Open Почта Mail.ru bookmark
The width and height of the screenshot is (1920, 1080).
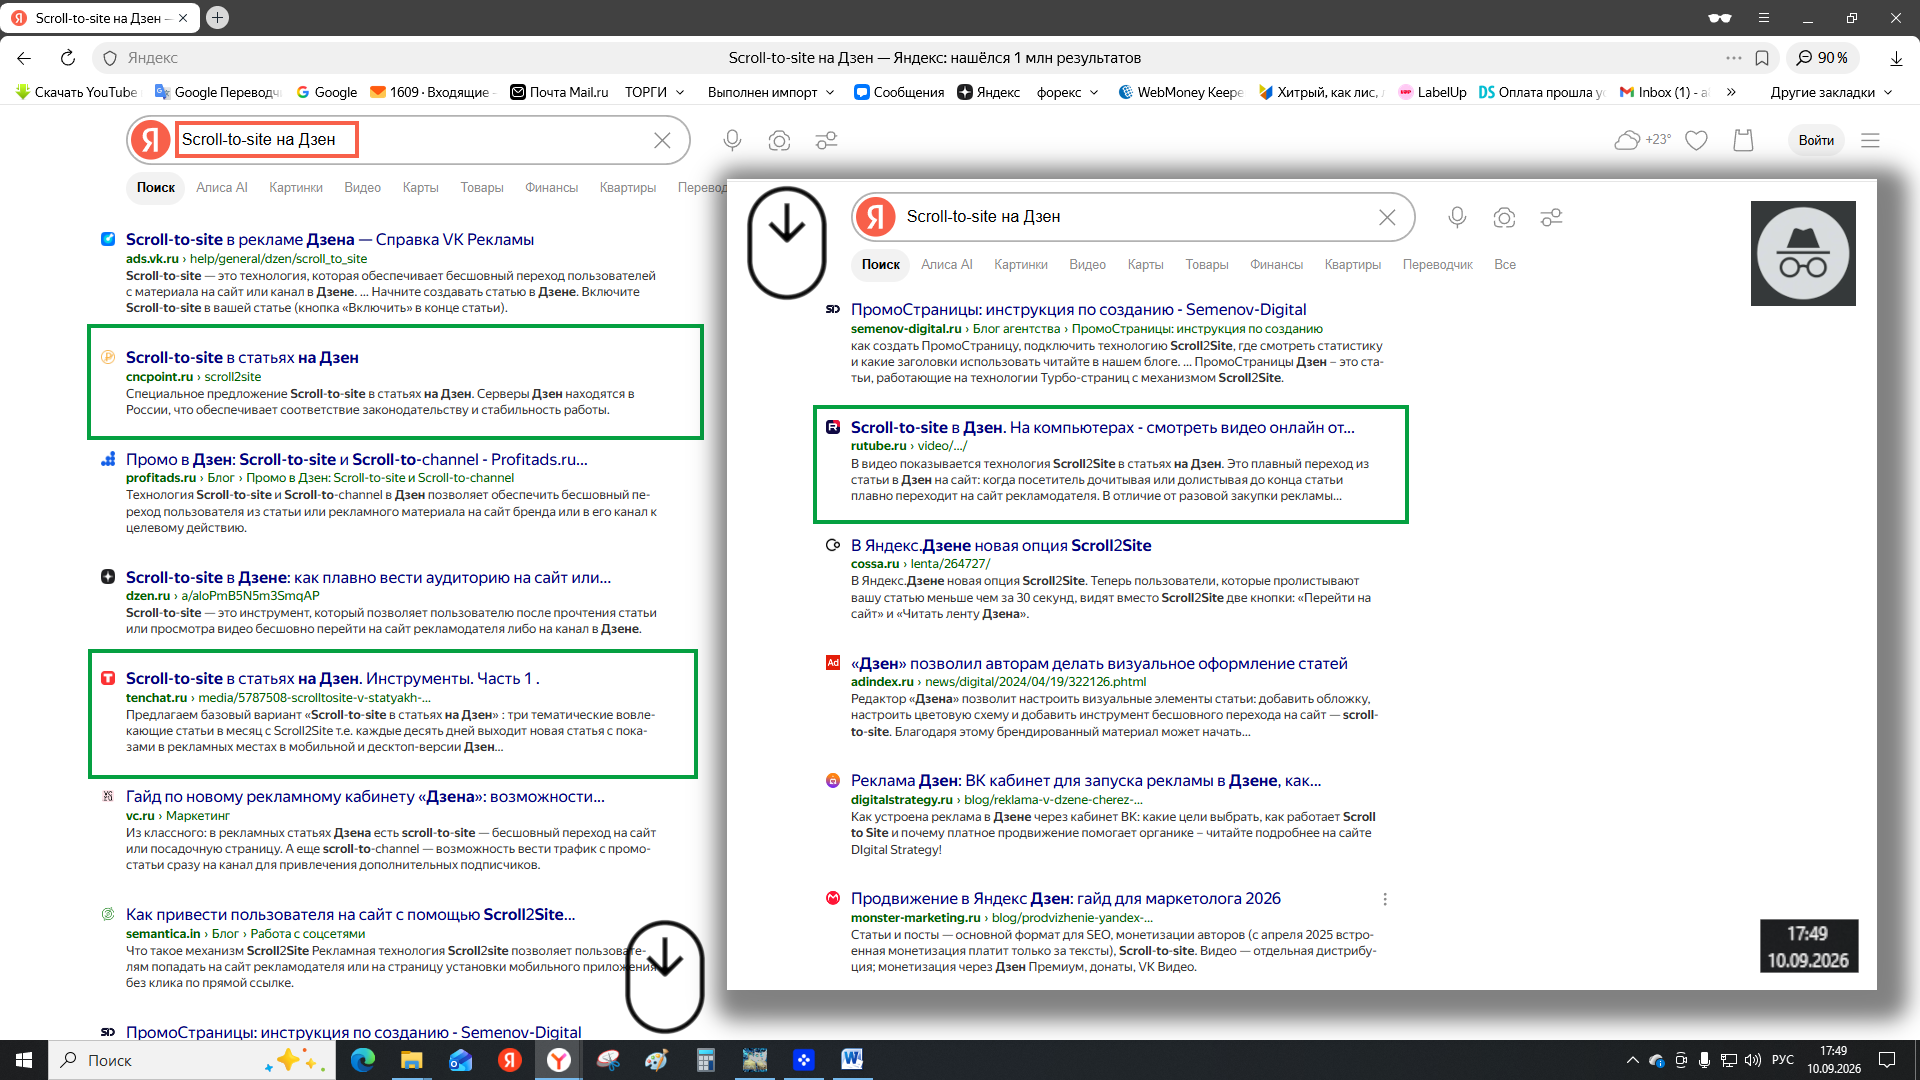tap(559, 92)
